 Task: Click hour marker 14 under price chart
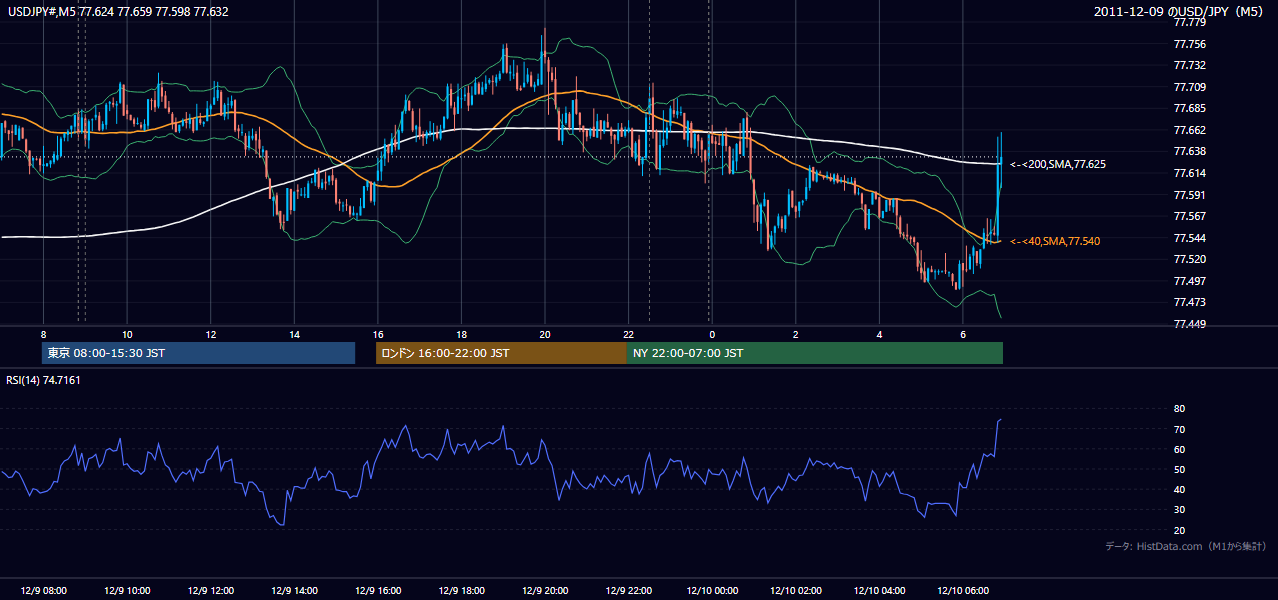tap(294, 333)
